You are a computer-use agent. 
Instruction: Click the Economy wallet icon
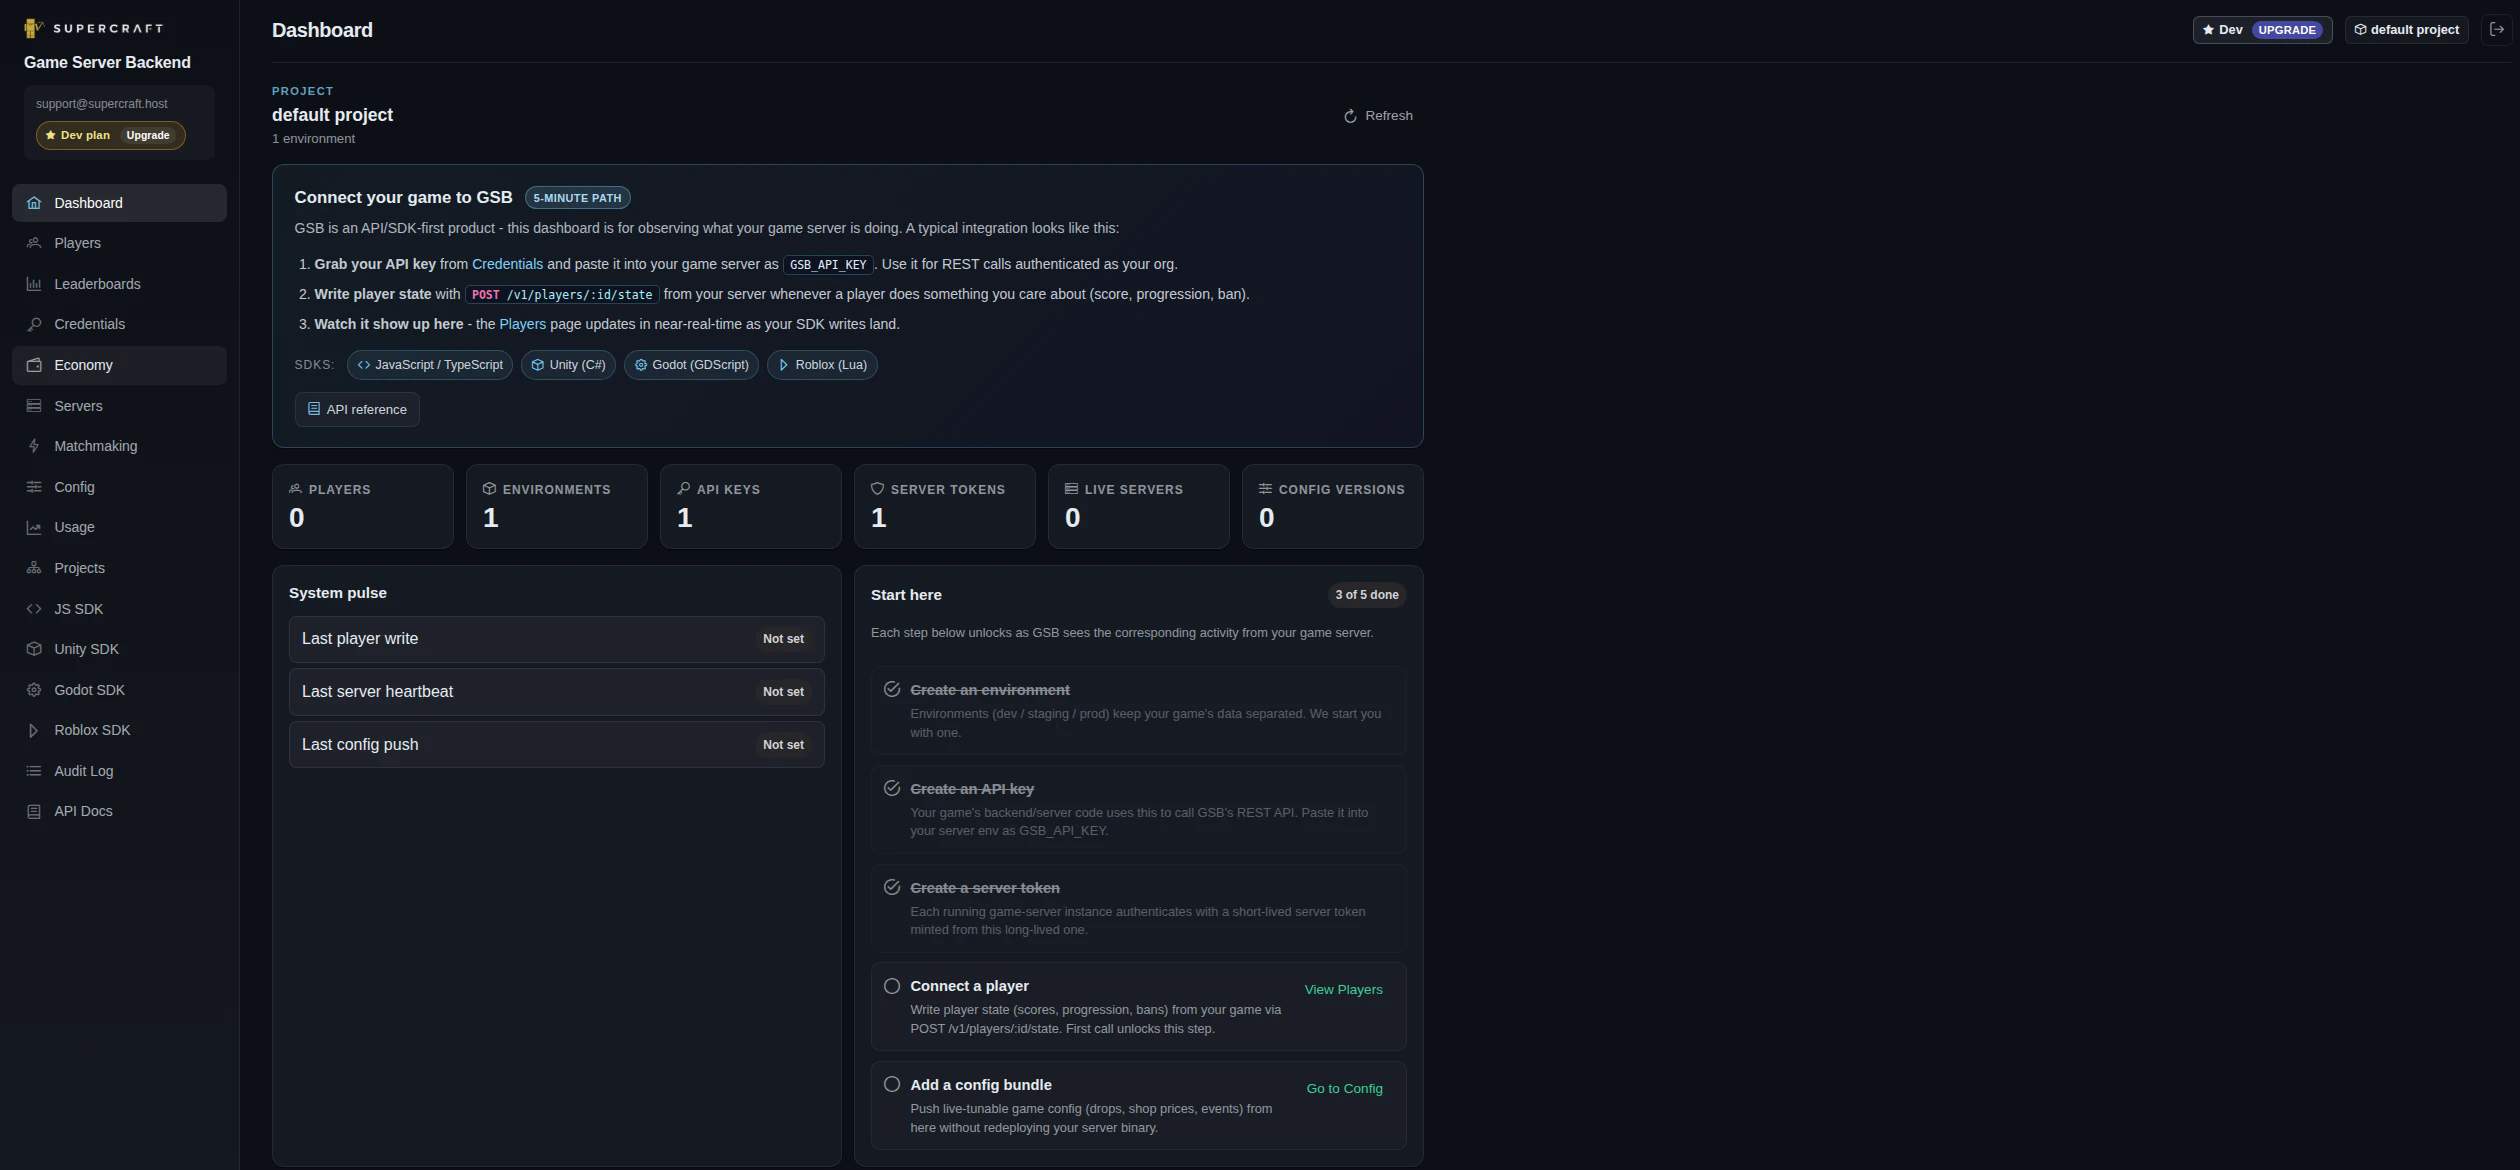click(x=34, y=365)
